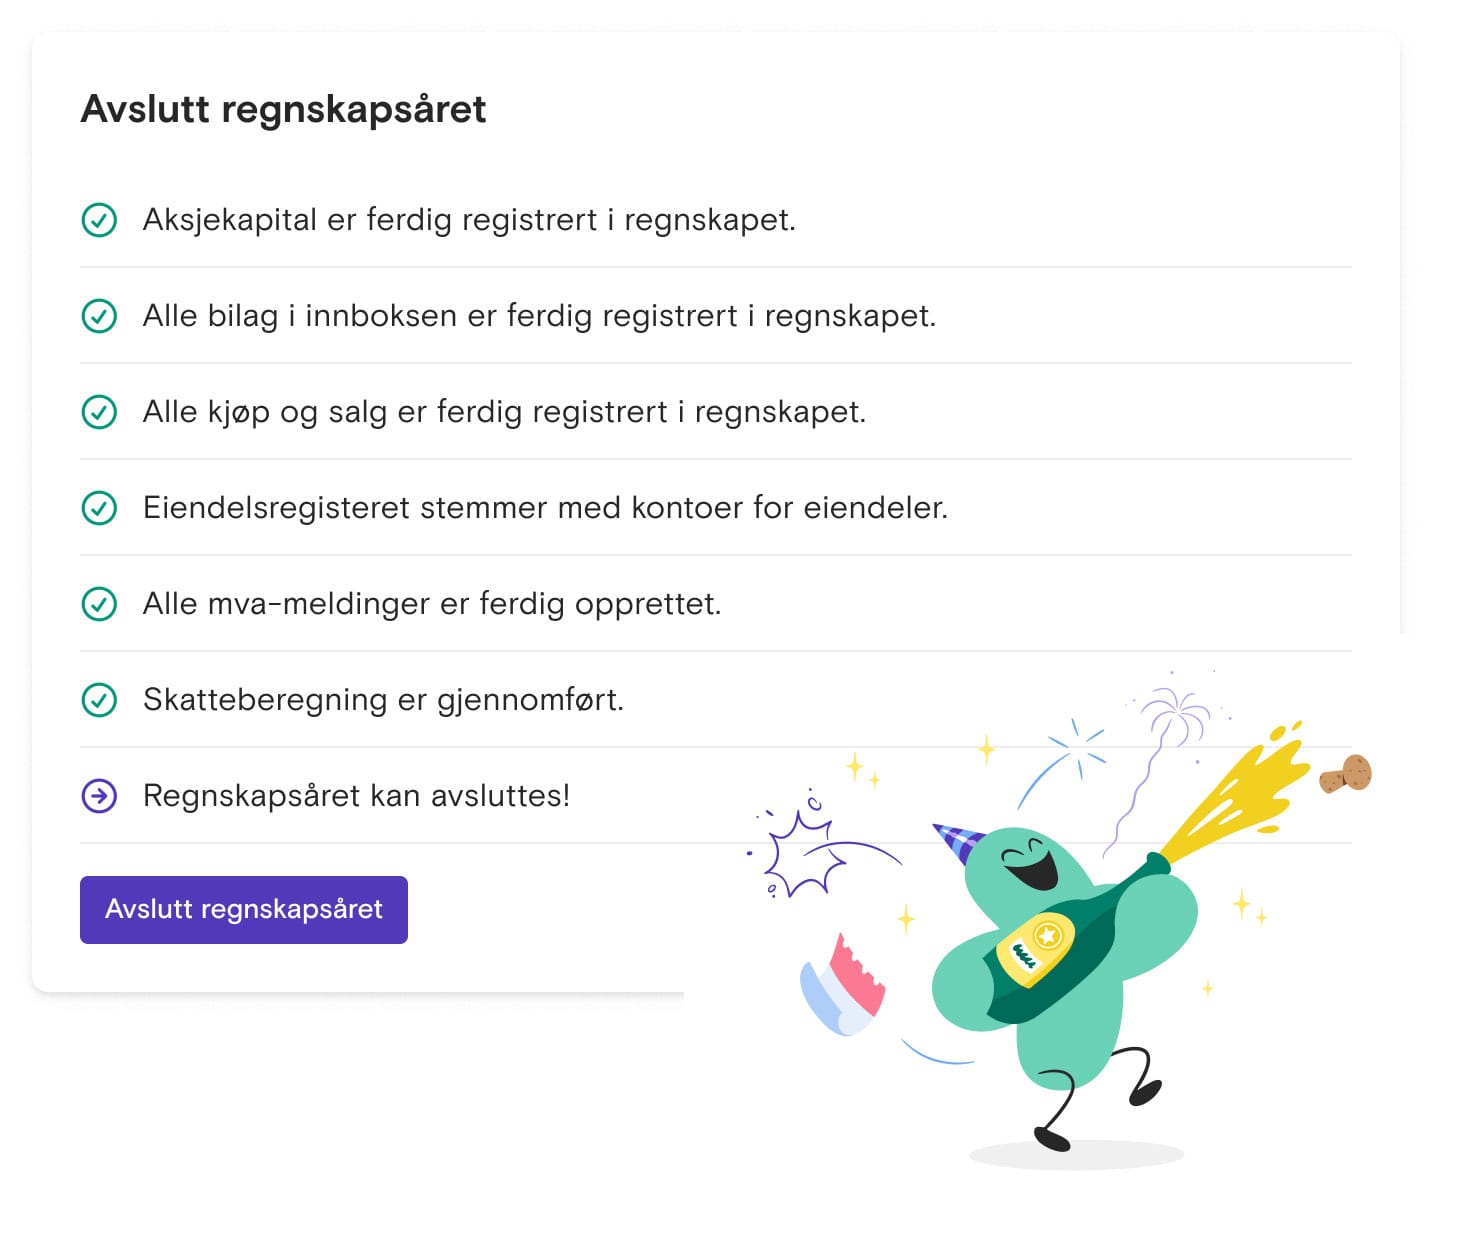Click the purple arrow icon for final step
This screenshot has width=1466, height=1238.
pos(98,795)
